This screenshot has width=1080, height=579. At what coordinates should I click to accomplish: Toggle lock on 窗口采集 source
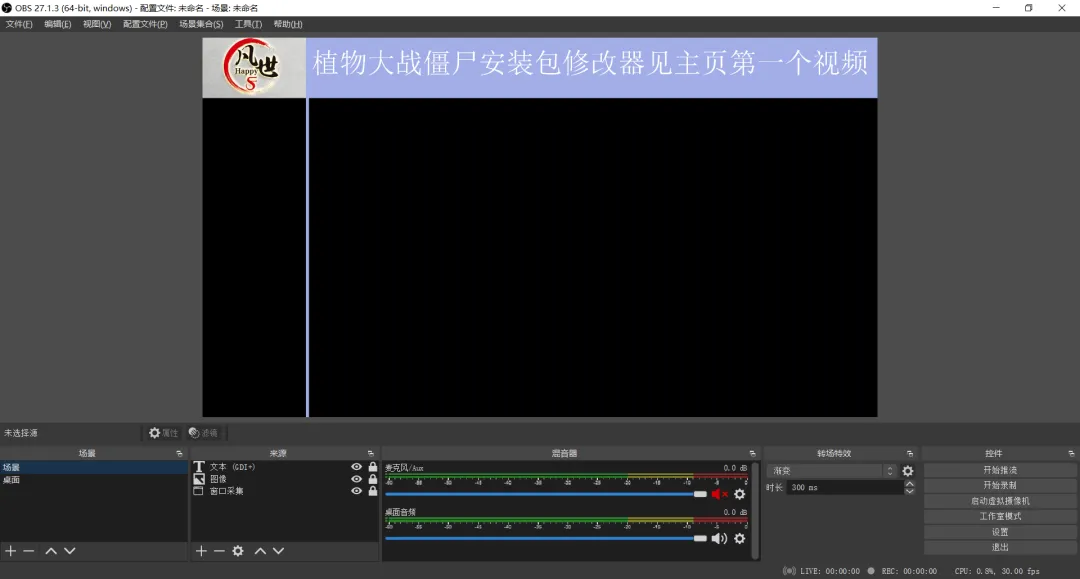tap(373, 491)
